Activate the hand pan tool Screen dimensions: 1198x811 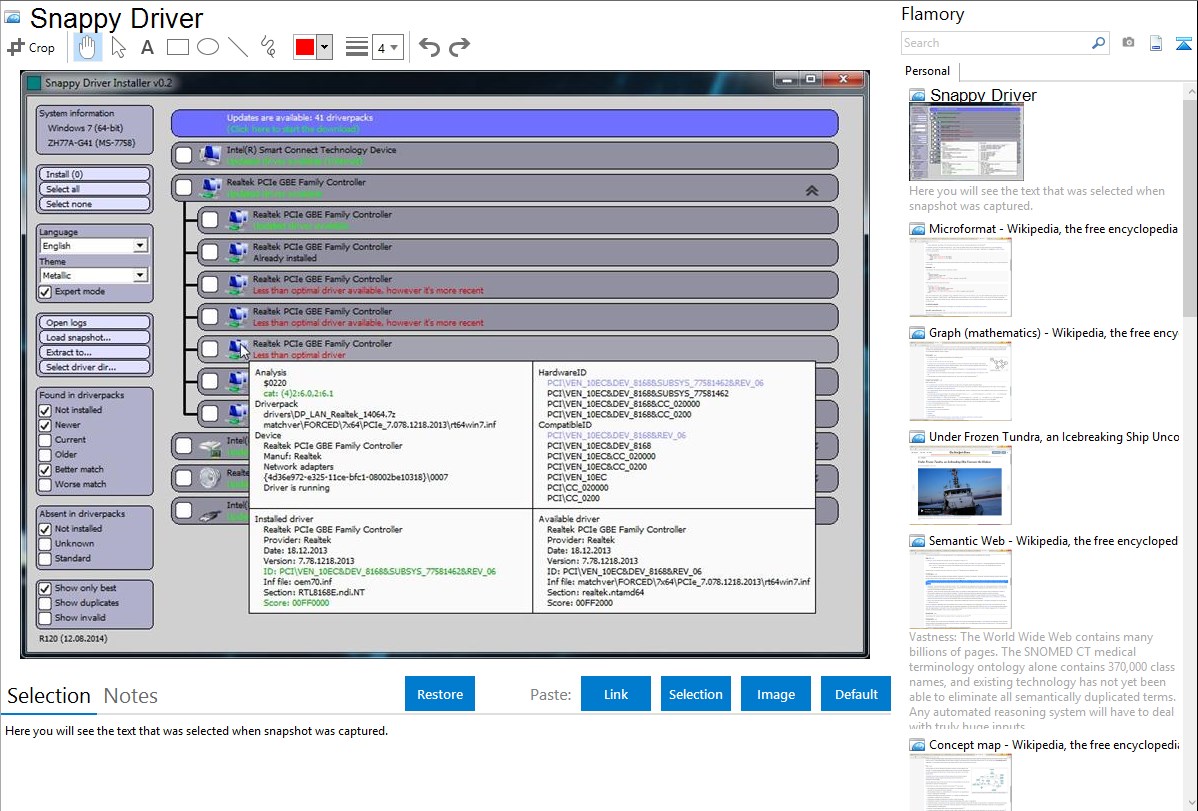click(x=87, y=47)
